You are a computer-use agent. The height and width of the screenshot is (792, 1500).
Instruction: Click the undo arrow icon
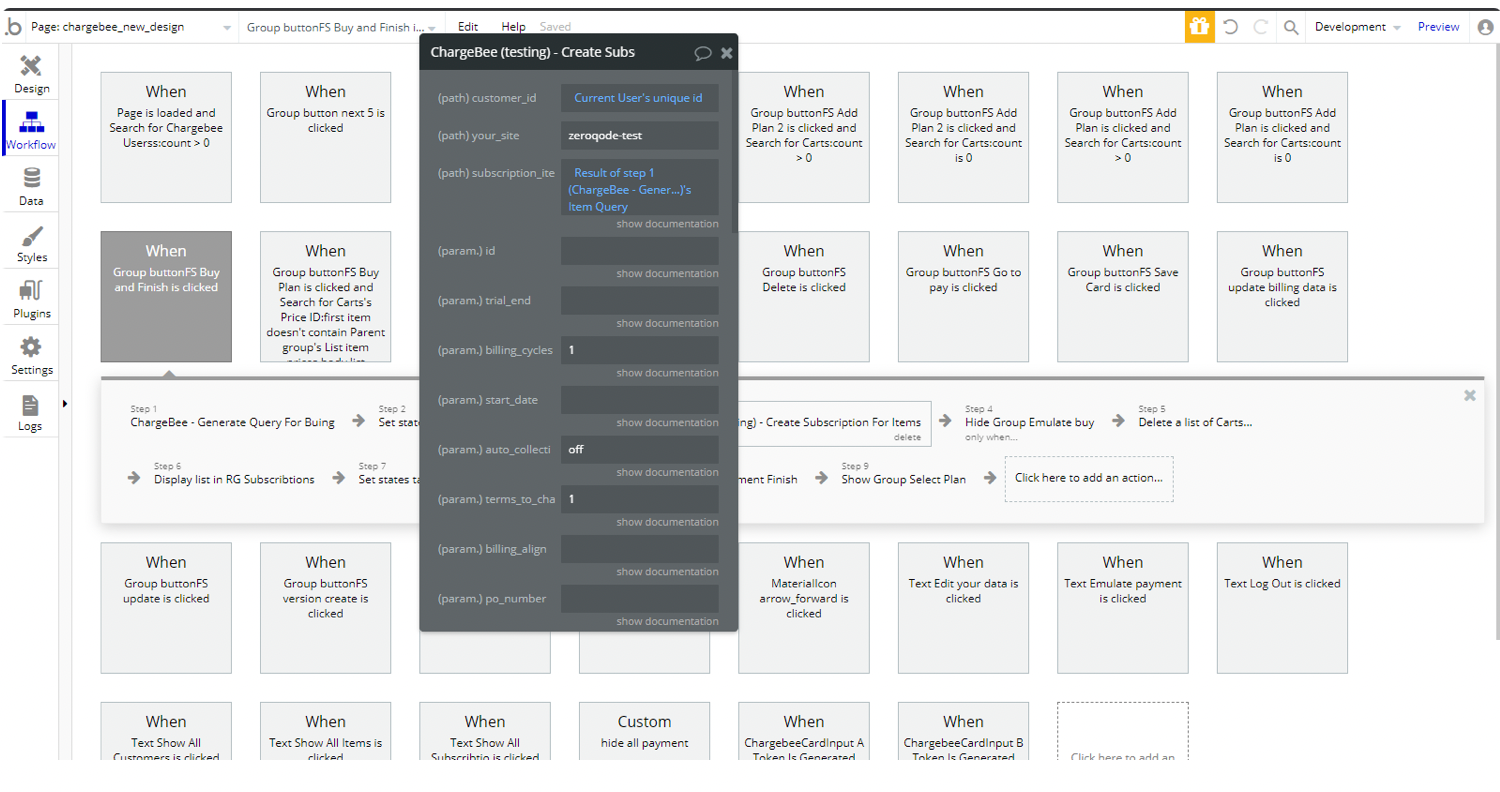pyautogui.click(x=1231, y=27)
